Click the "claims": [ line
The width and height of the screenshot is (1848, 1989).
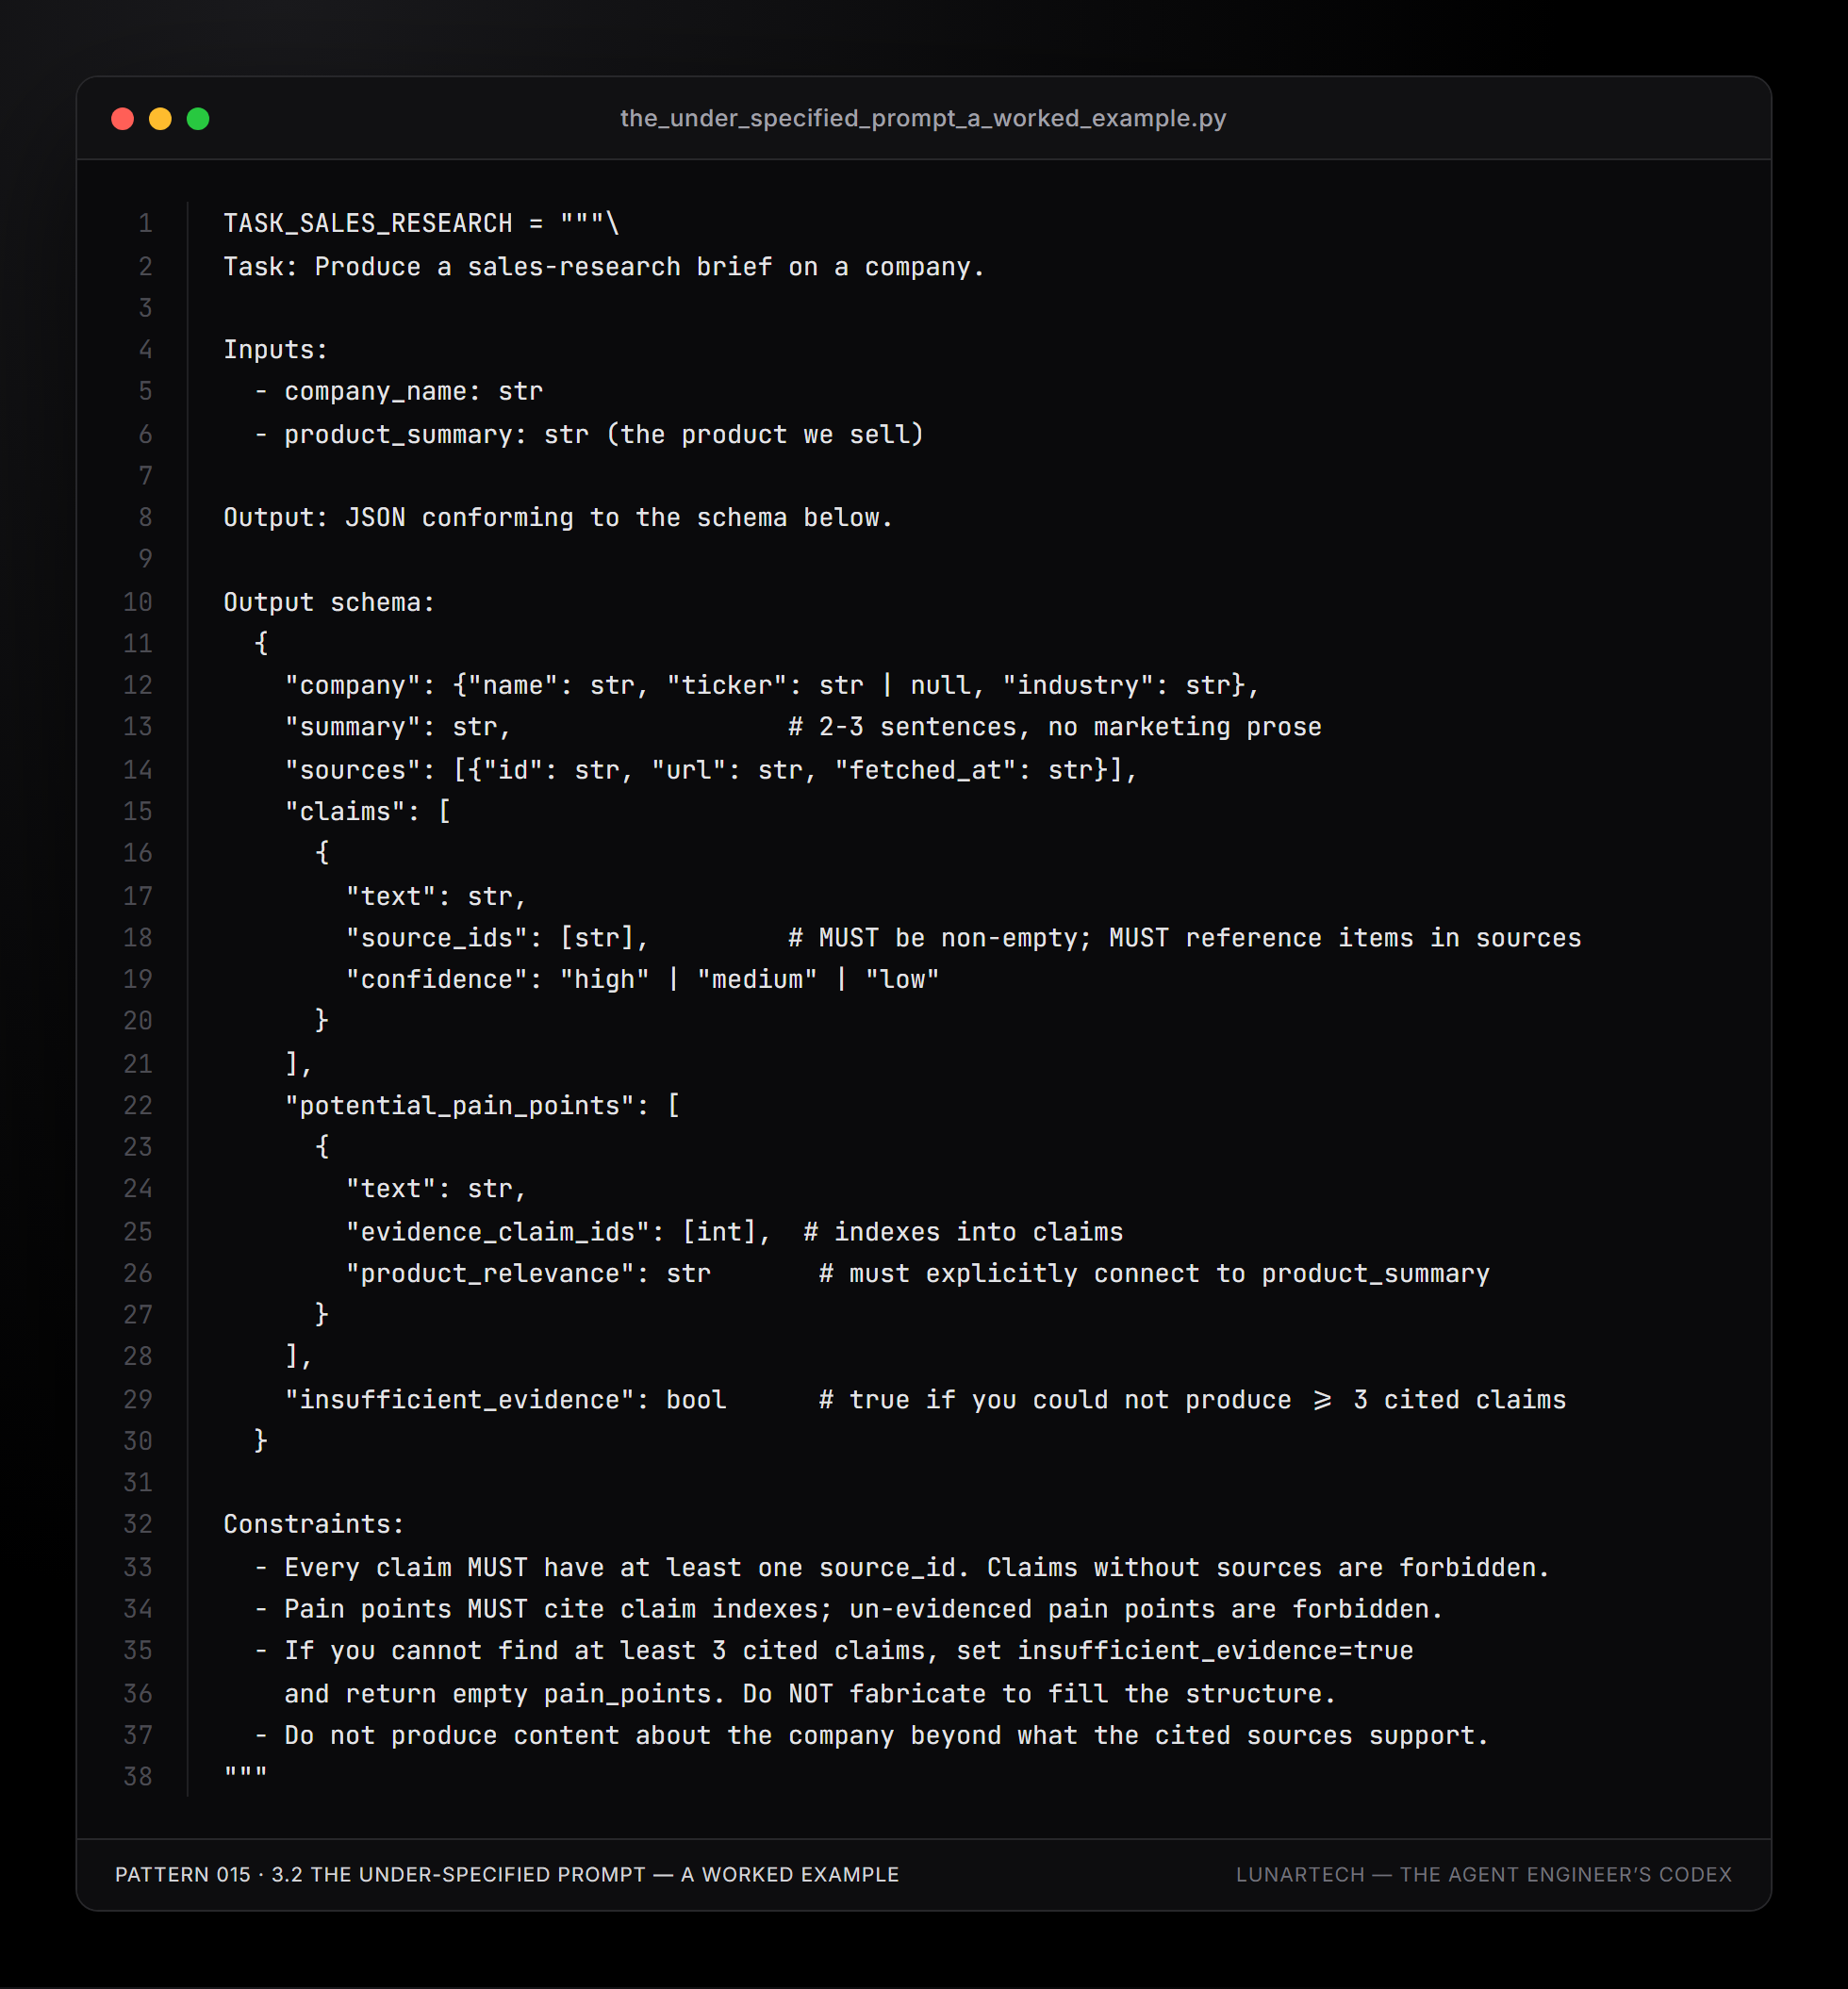368,811
